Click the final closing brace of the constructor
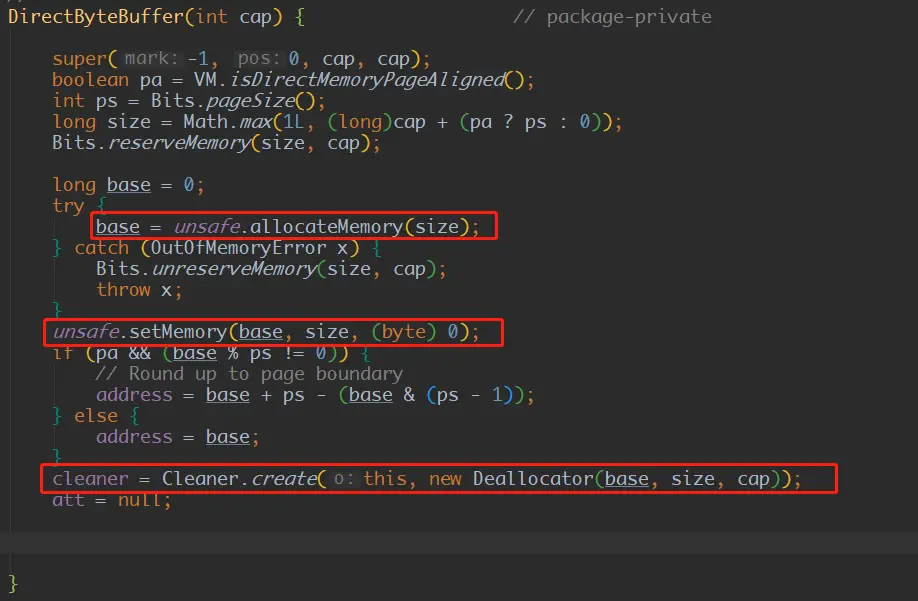The height and width of the screenshot is (601, 918). point(13,584)
